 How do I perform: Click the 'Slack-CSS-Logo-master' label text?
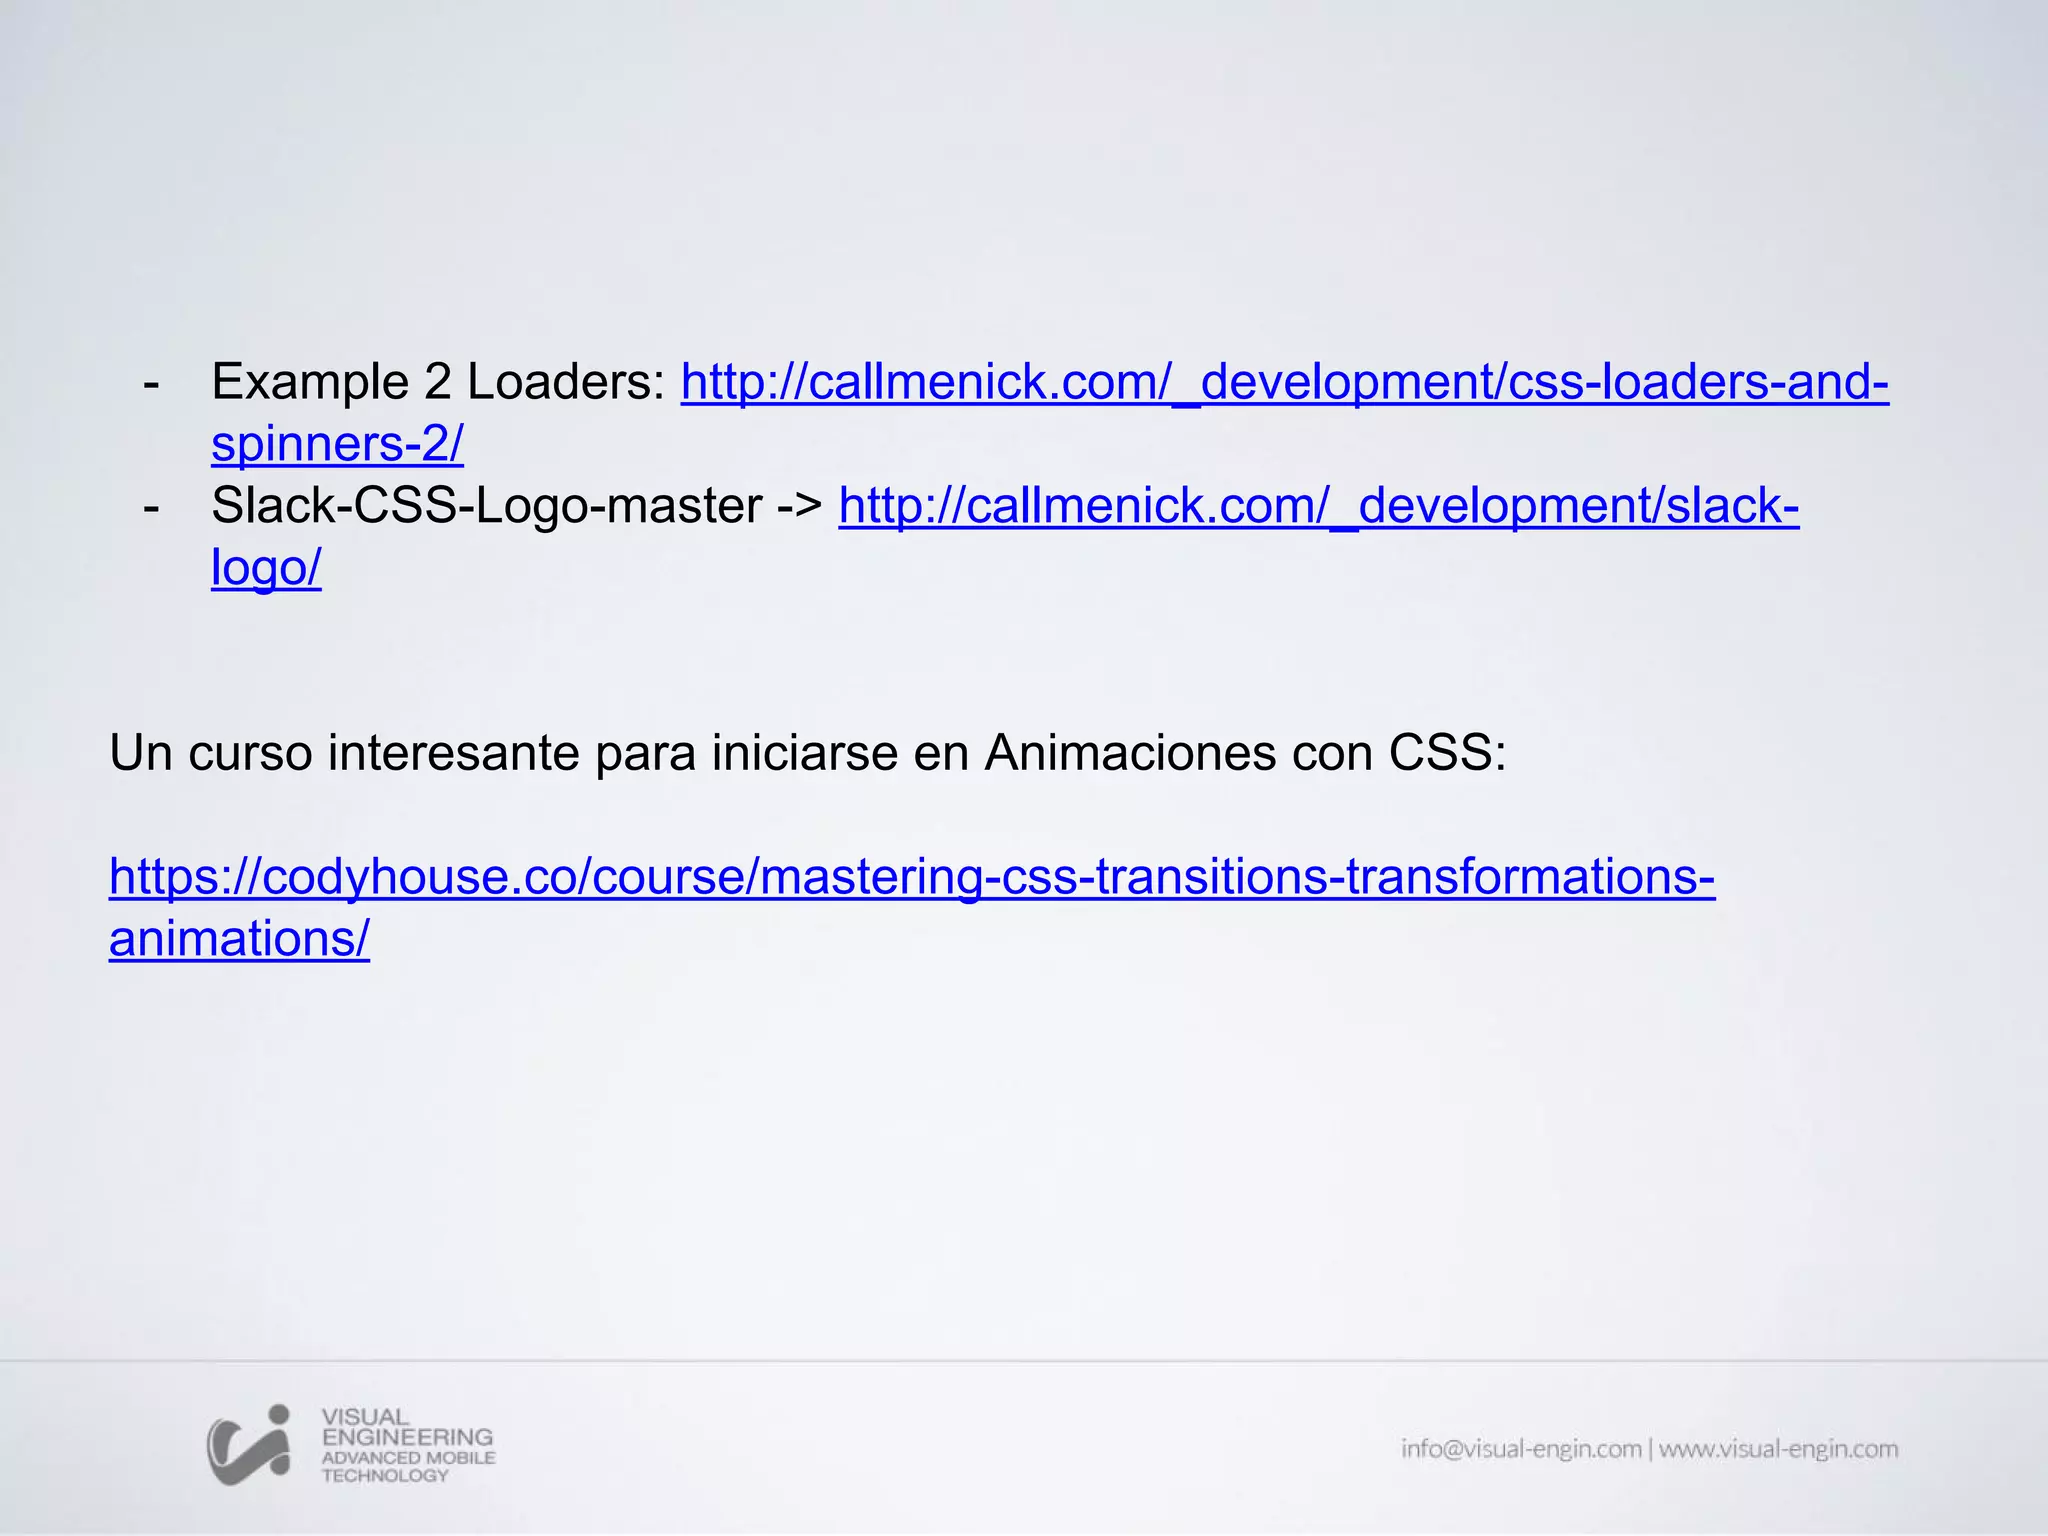(x=486, y=506)
